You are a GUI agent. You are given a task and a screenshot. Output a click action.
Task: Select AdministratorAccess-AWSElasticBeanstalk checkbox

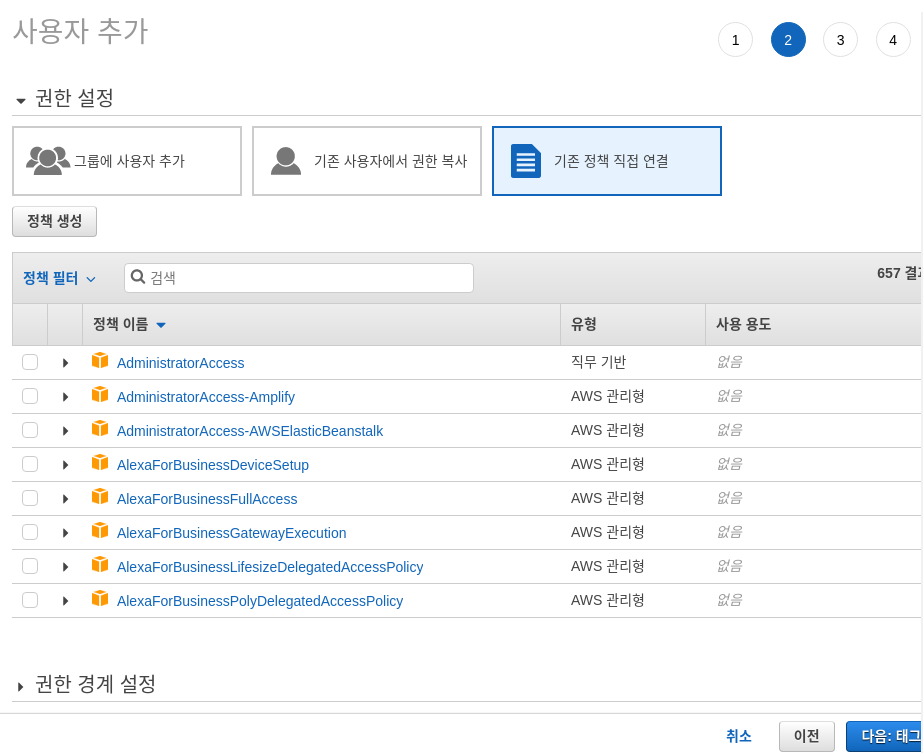pyautogui.click(x=30, y=430)
